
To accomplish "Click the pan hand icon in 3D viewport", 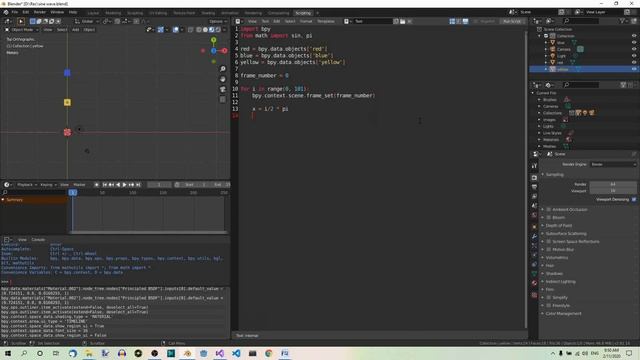I will click(x=222, y=79).
